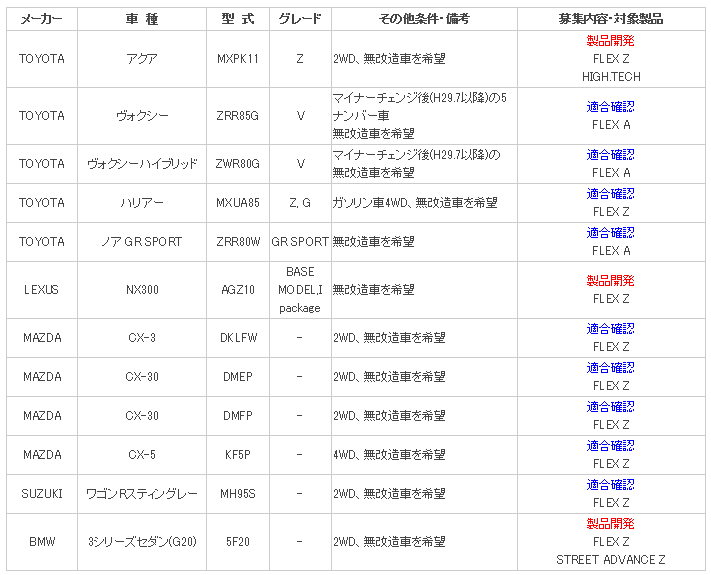
Task: Select model code ZRR80W
Action: pos(238,242)
